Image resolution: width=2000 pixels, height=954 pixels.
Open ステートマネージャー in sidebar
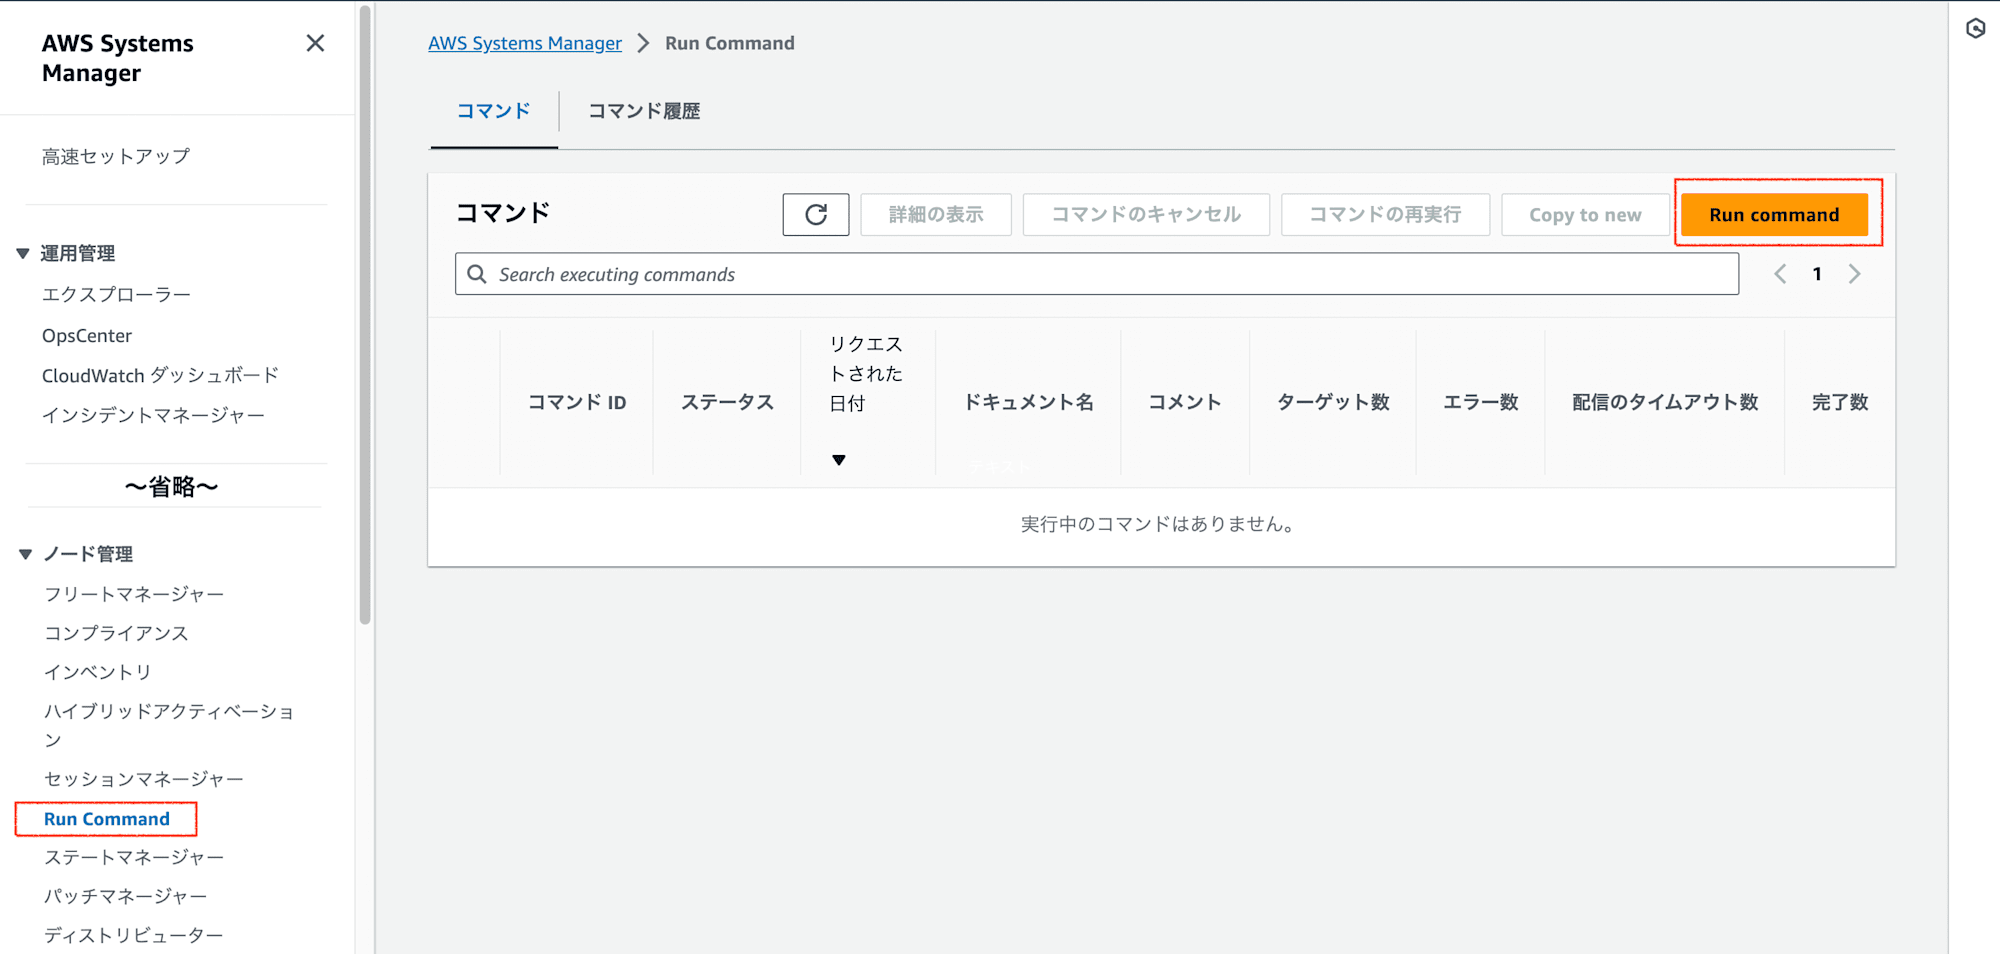coord(134,857)
